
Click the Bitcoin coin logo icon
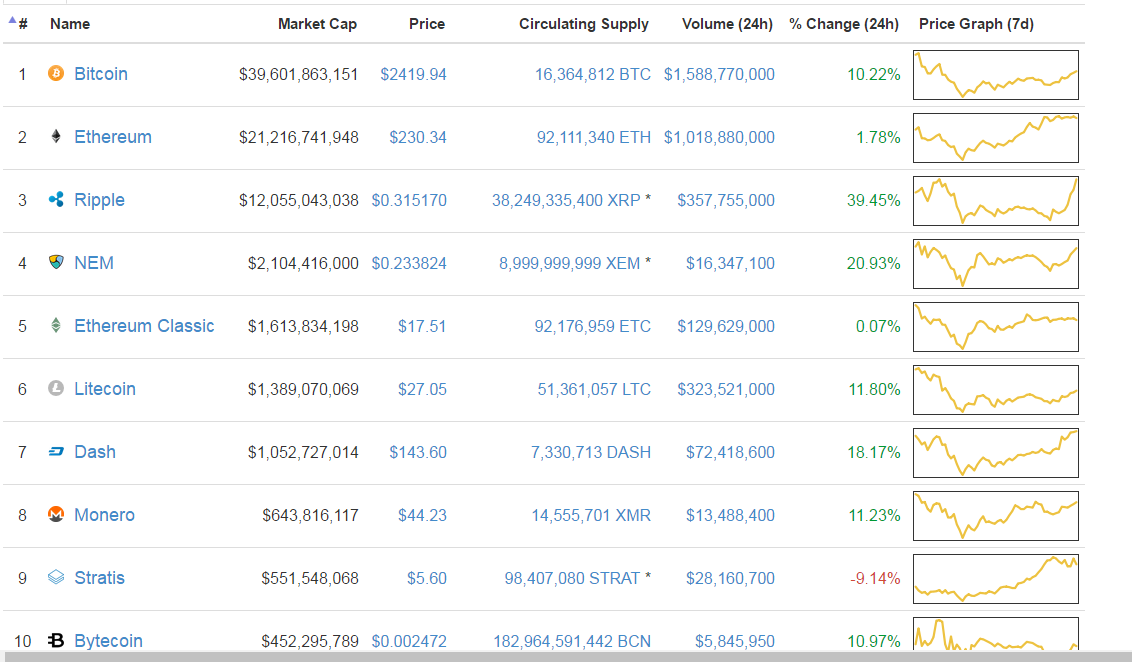pyautogui.click(x=56, y=74)
